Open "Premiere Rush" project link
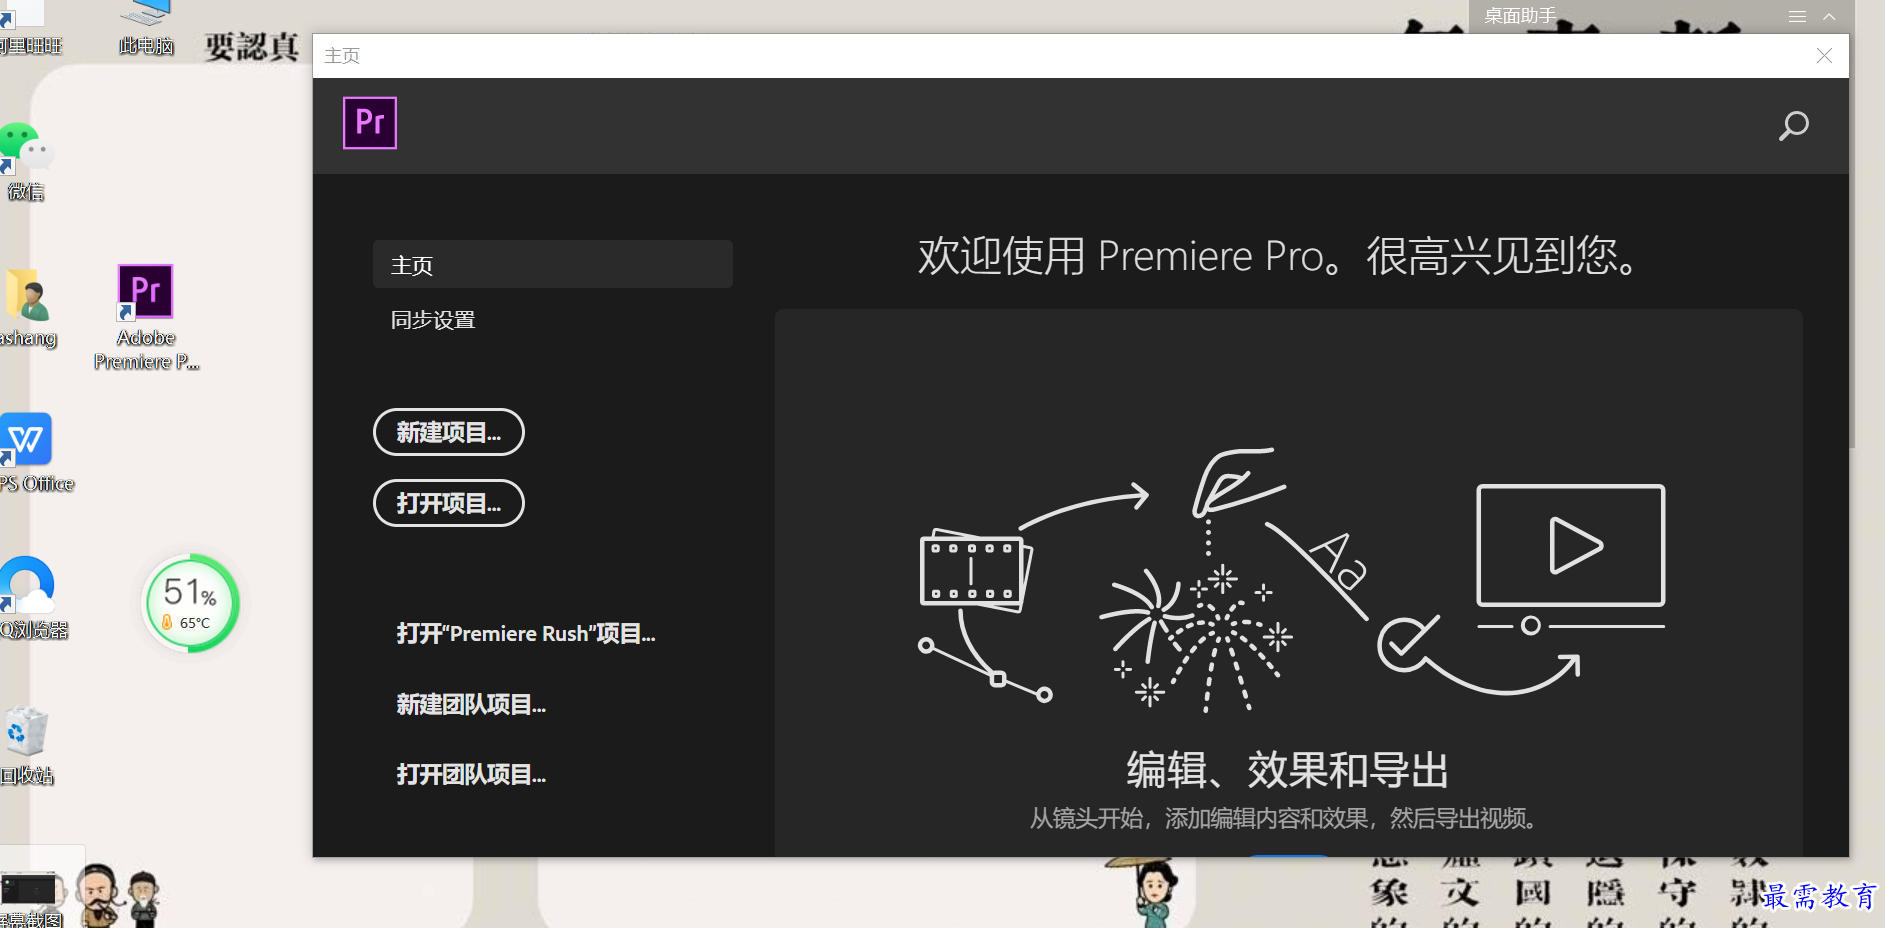The image size is (1885, 928). [x=526, y=634]
